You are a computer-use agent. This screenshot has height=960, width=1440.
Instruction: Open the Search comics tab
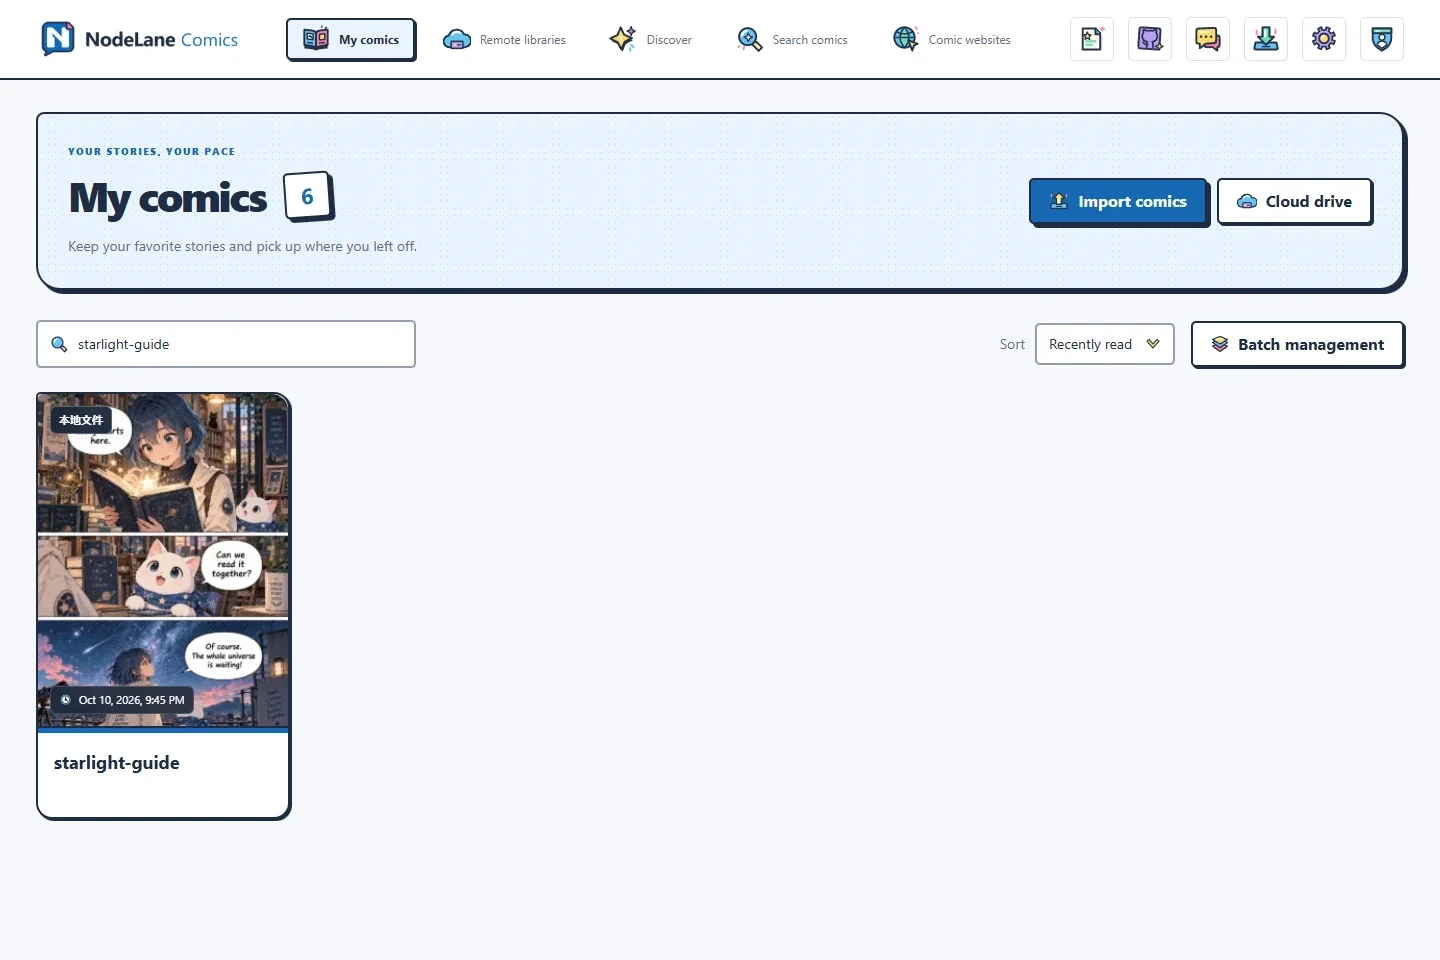792,39
